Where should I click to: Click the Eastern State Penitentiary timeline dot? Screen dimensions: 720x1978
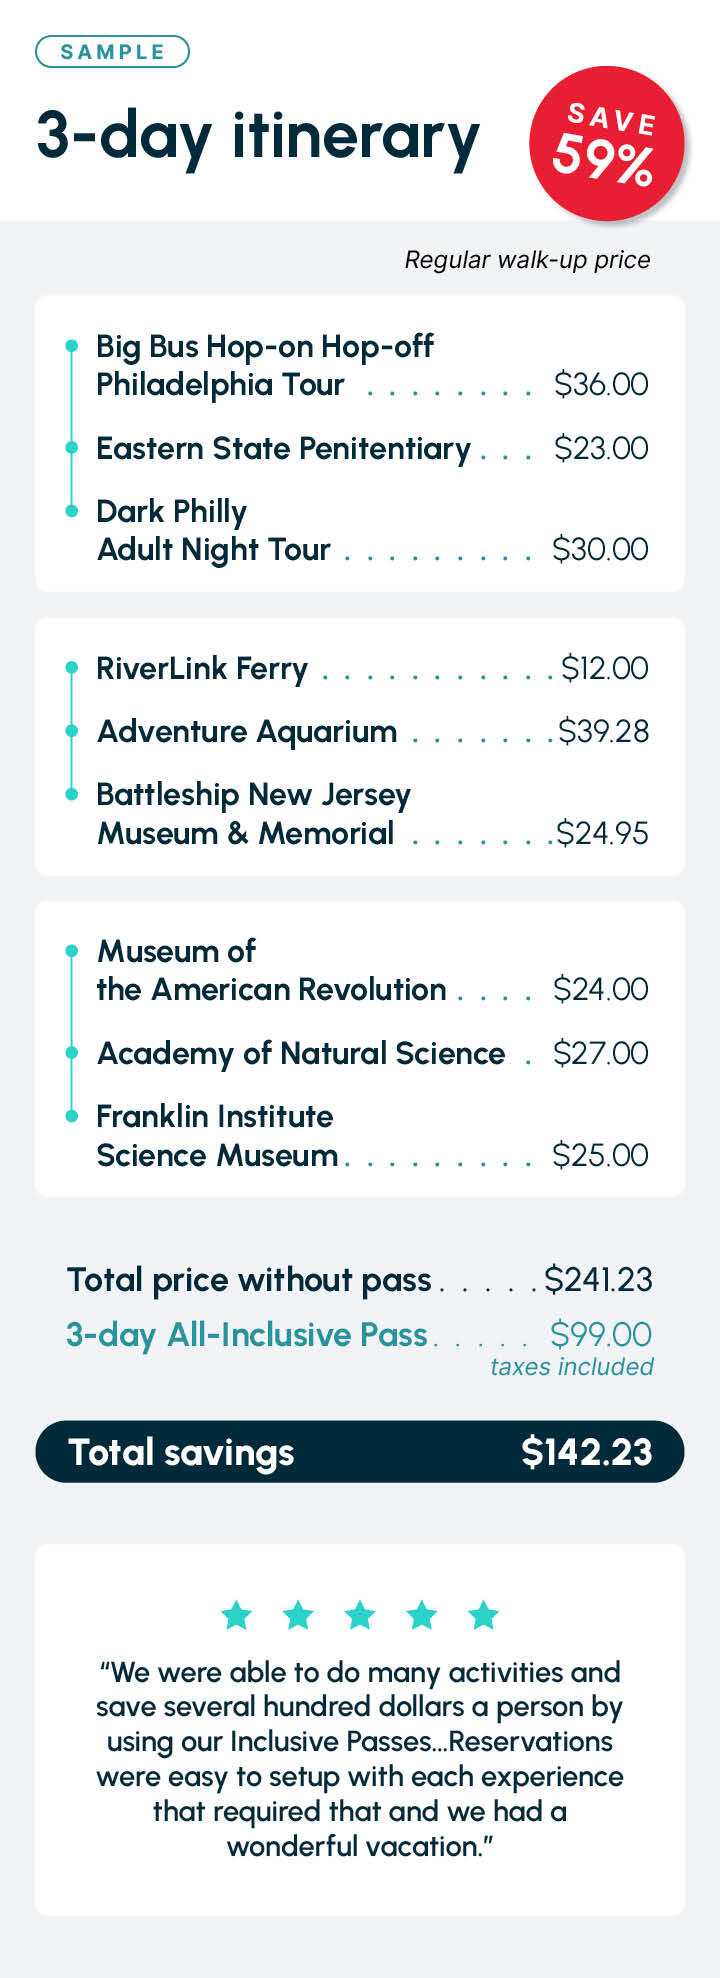click(x=71, y=448)
